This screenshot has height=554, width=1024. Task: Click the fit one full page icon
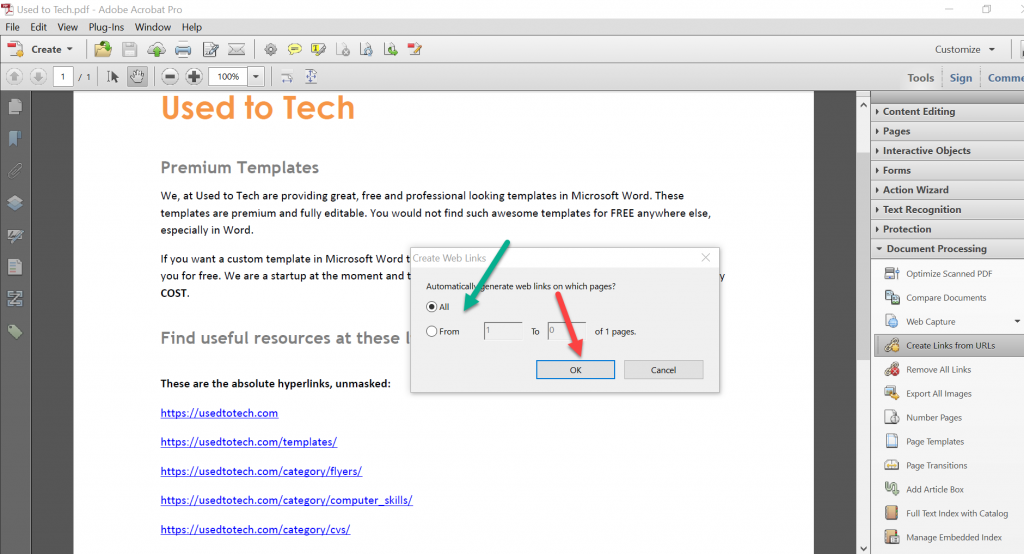(x=311, y=76)
